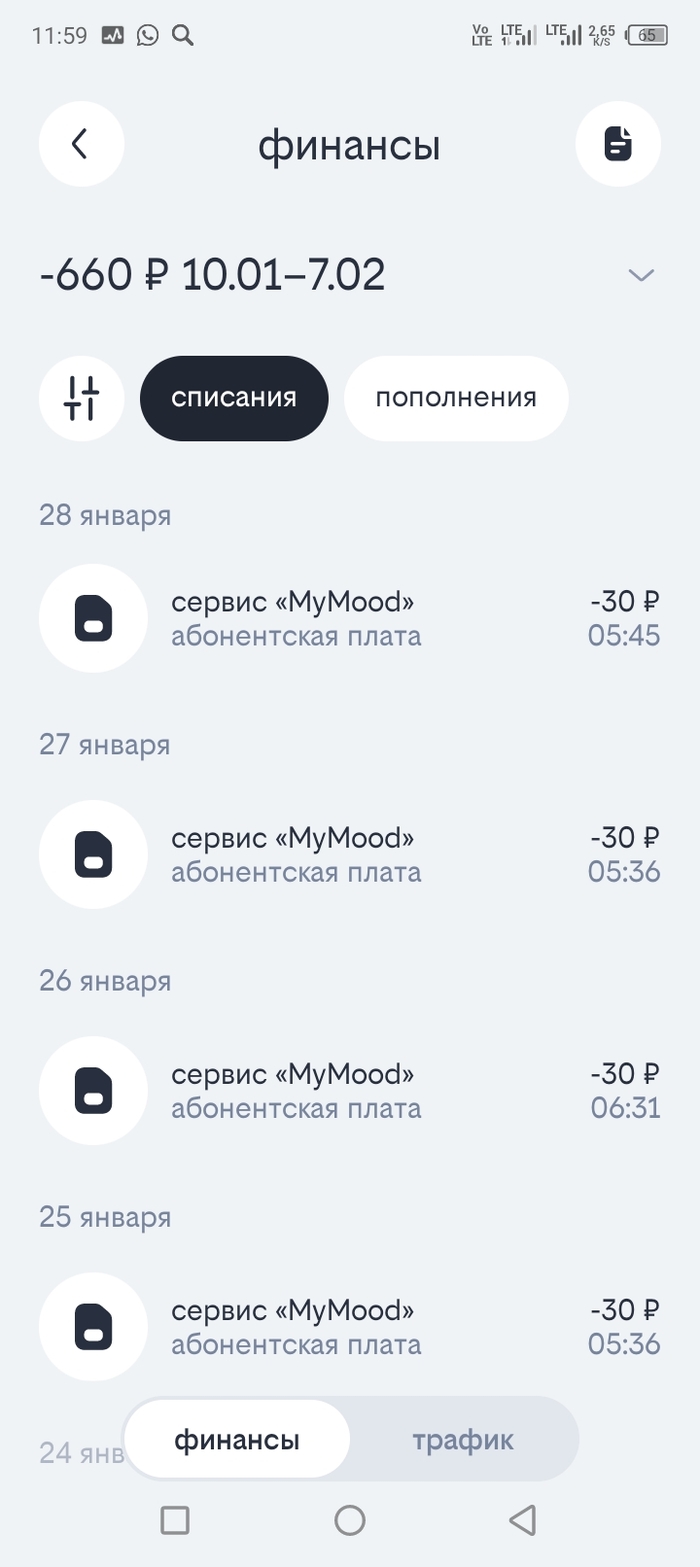Expand the period chevron next to dates
The image size is (700, 1567).
click(641, 275)
